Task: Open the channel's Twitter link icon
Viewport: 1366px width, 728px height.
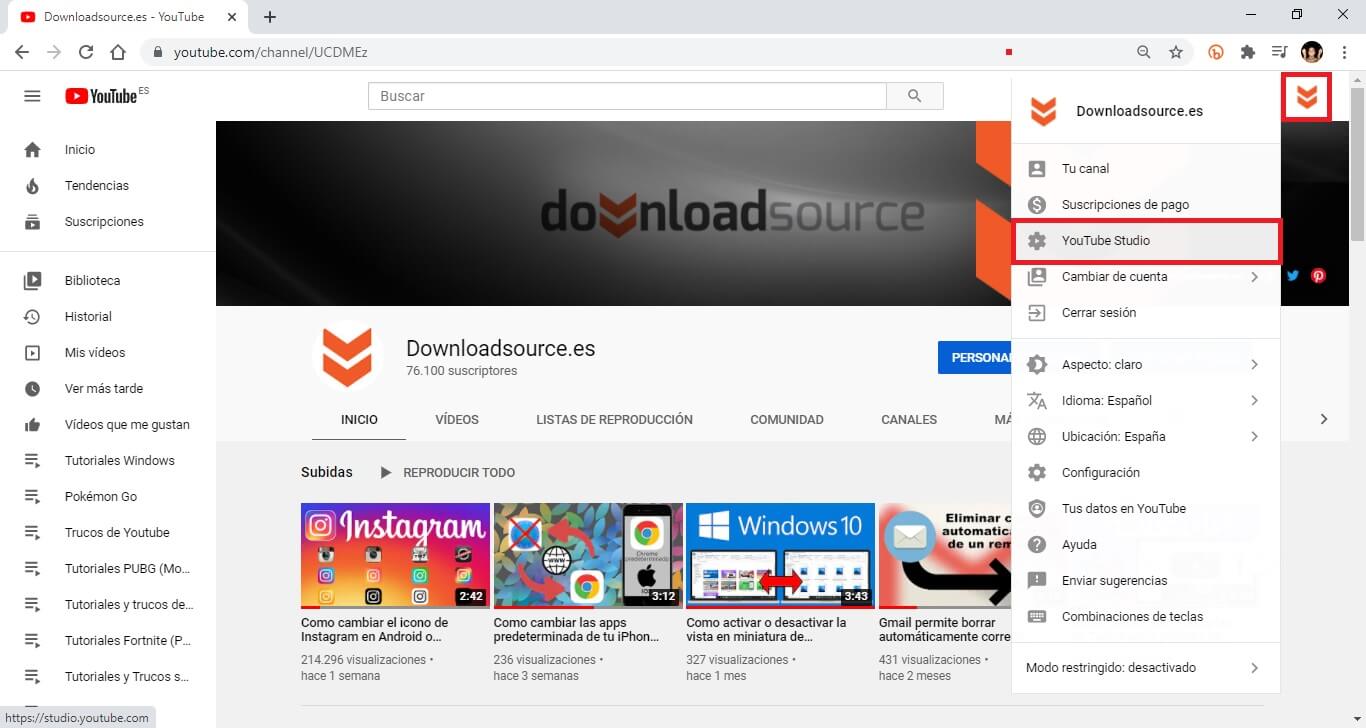Action: click(1293, 276)
